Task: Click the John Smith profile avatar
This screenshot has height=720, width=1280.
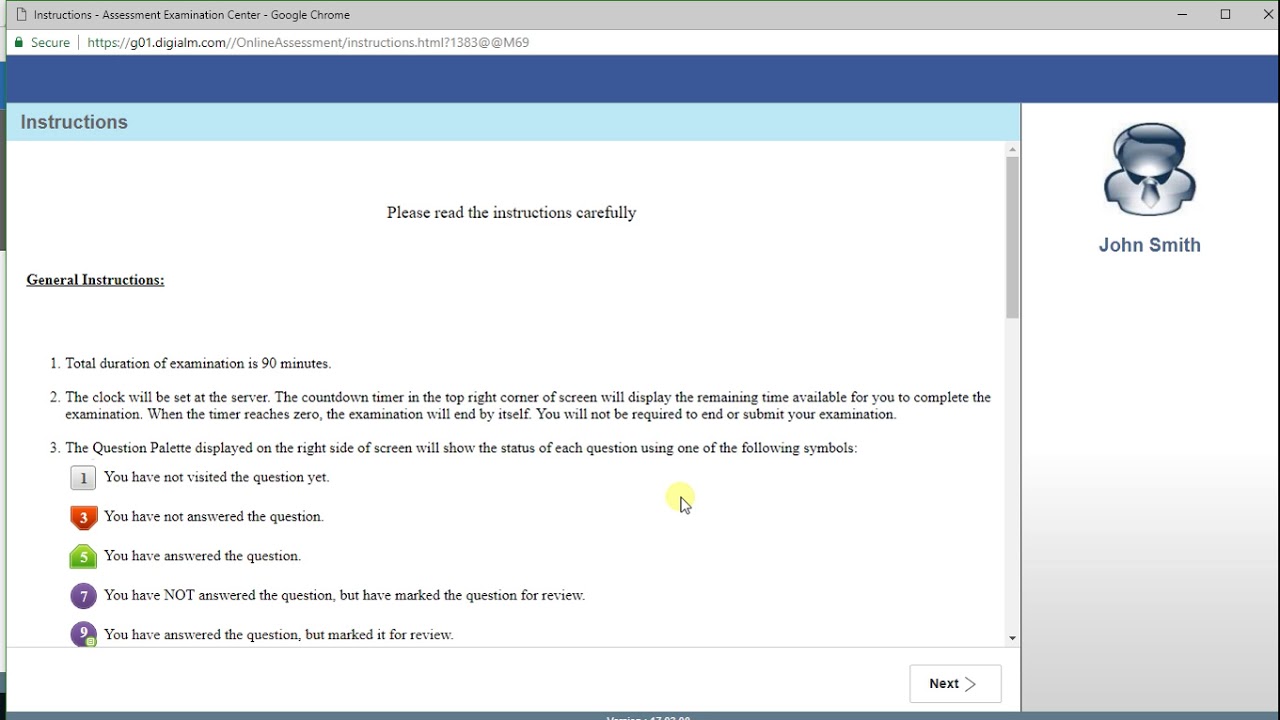Action: (x=1150, y=170)
